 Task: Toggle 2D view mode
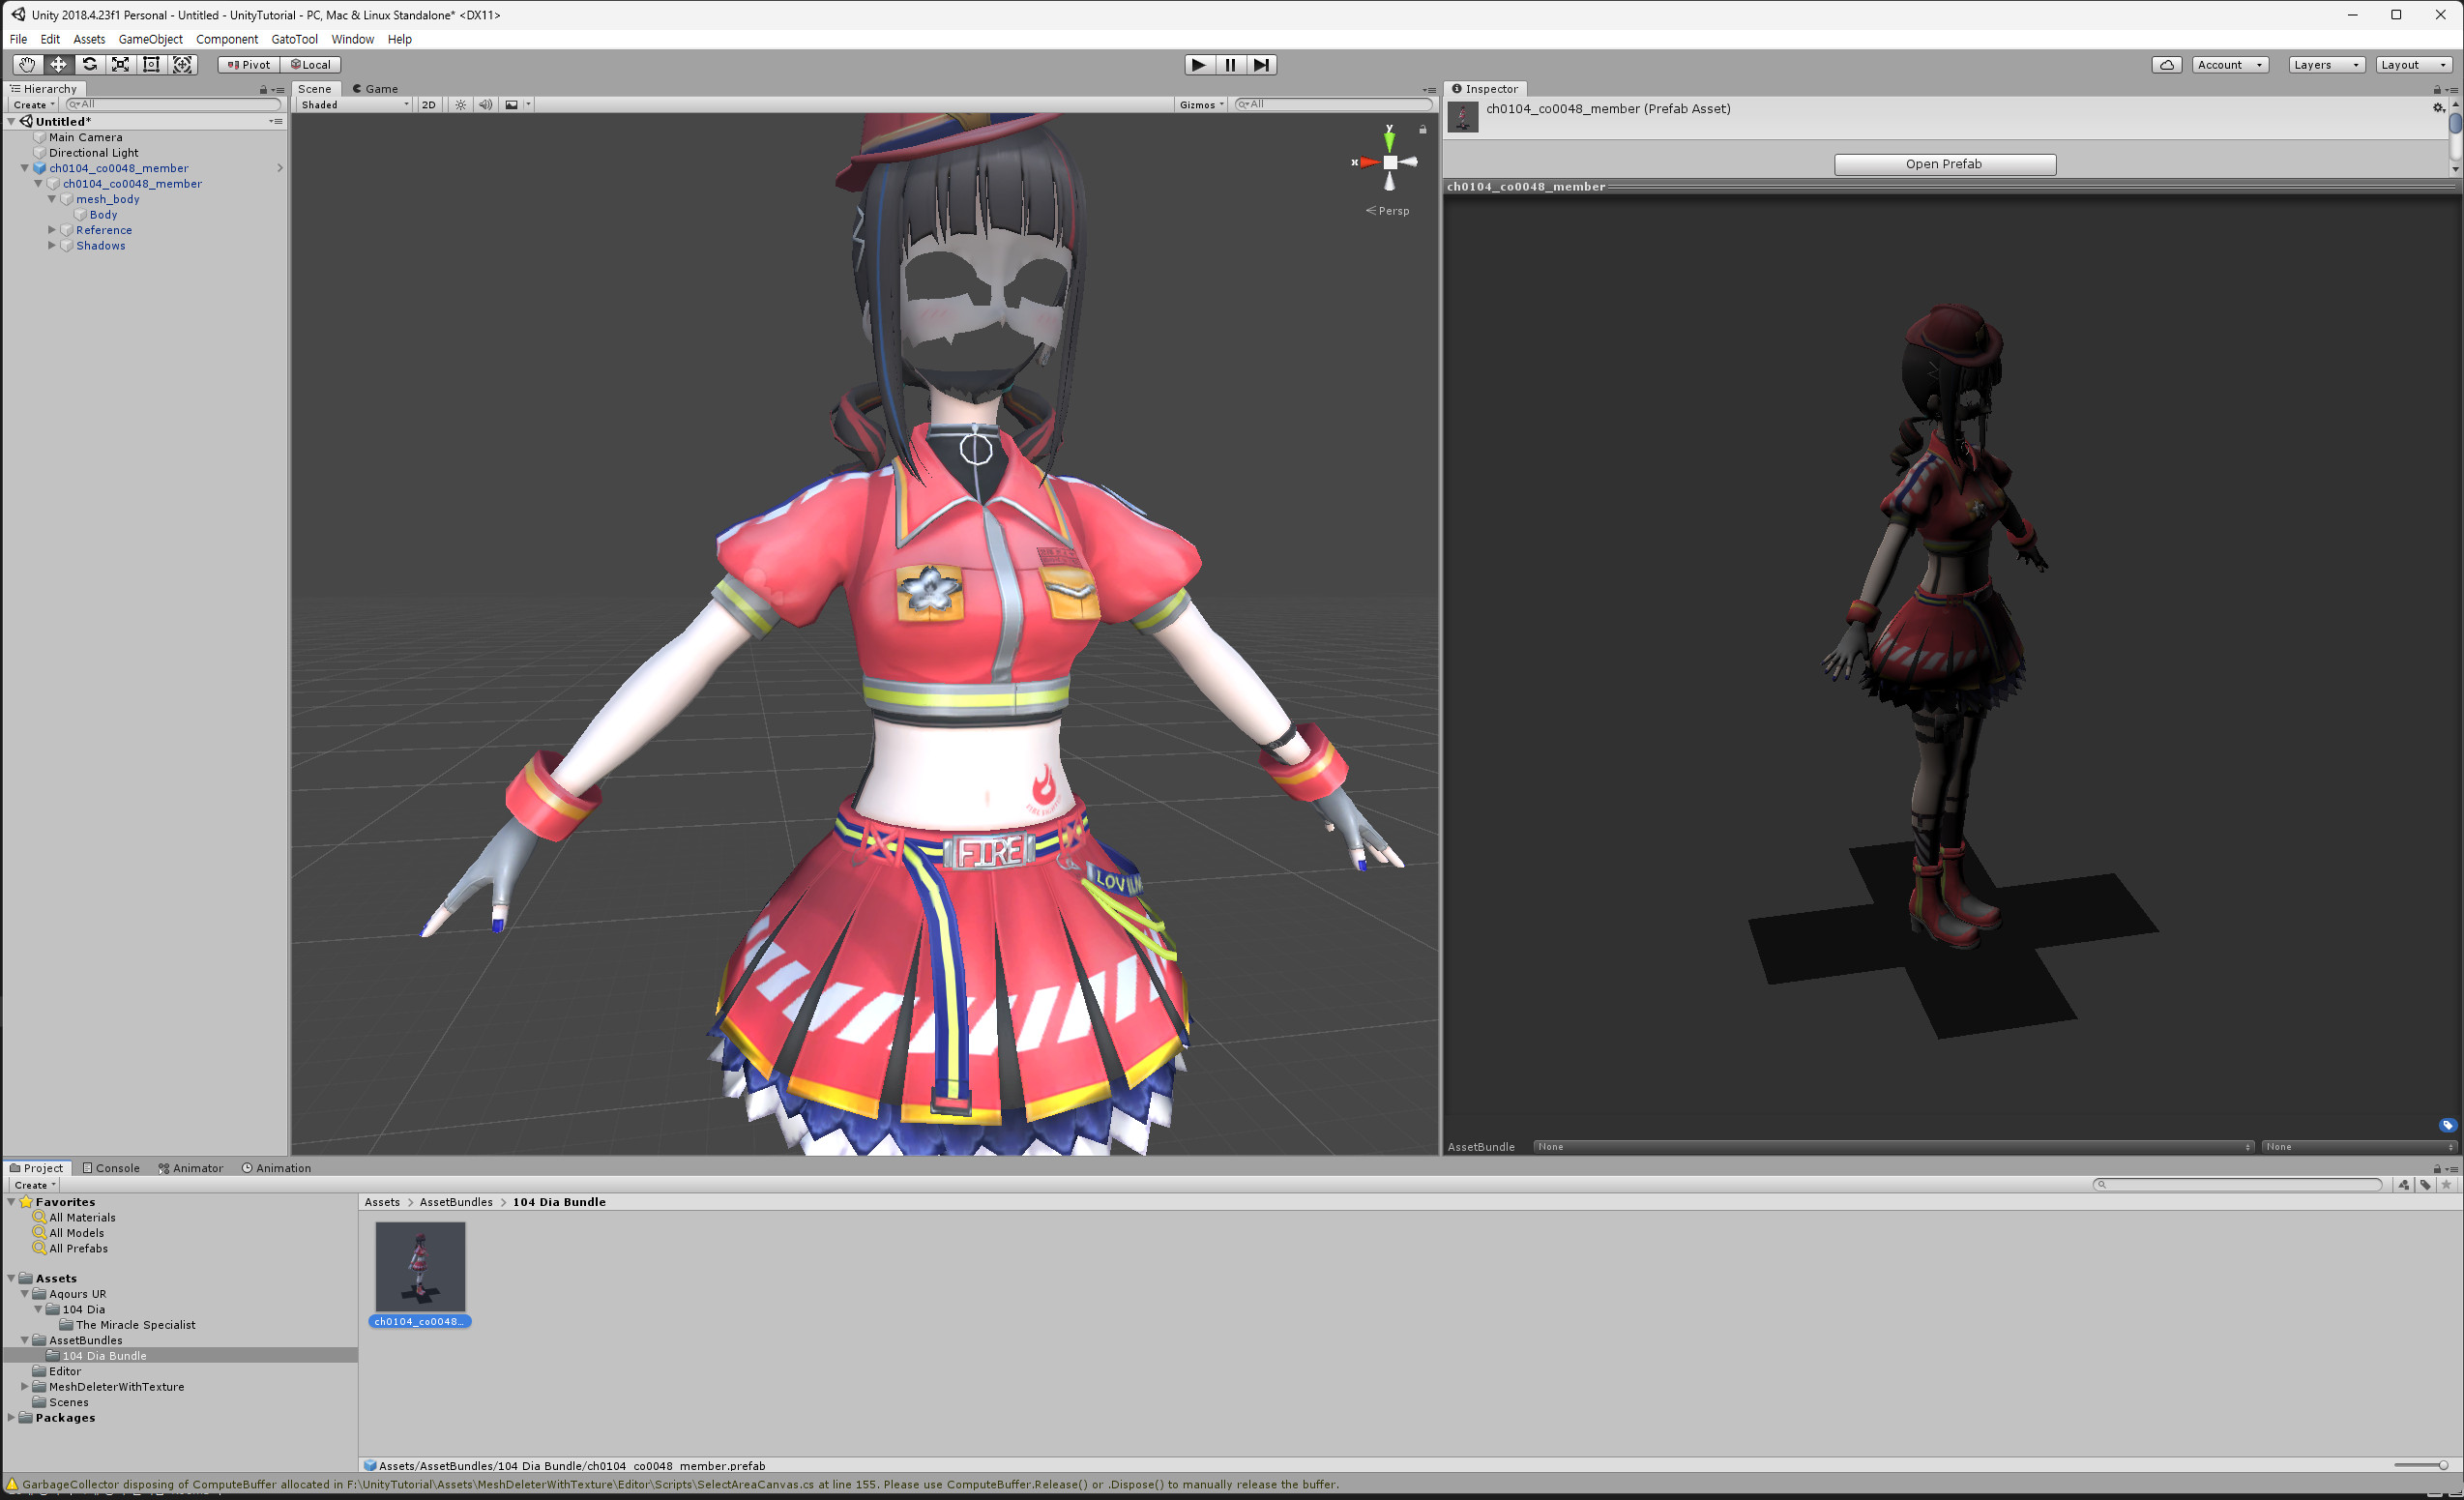click(x=429, y=105)
